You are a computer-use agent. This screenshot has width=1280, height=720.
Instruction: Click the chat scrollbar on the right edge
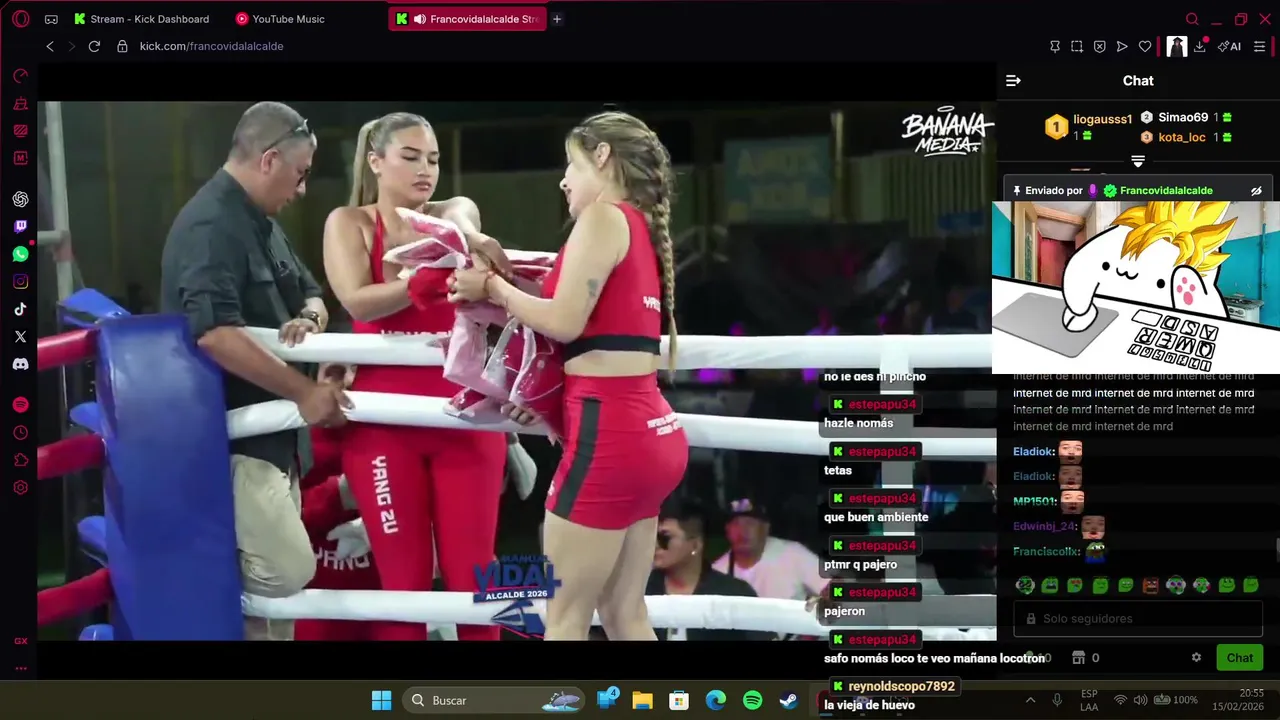click(x=1277, y=551)
